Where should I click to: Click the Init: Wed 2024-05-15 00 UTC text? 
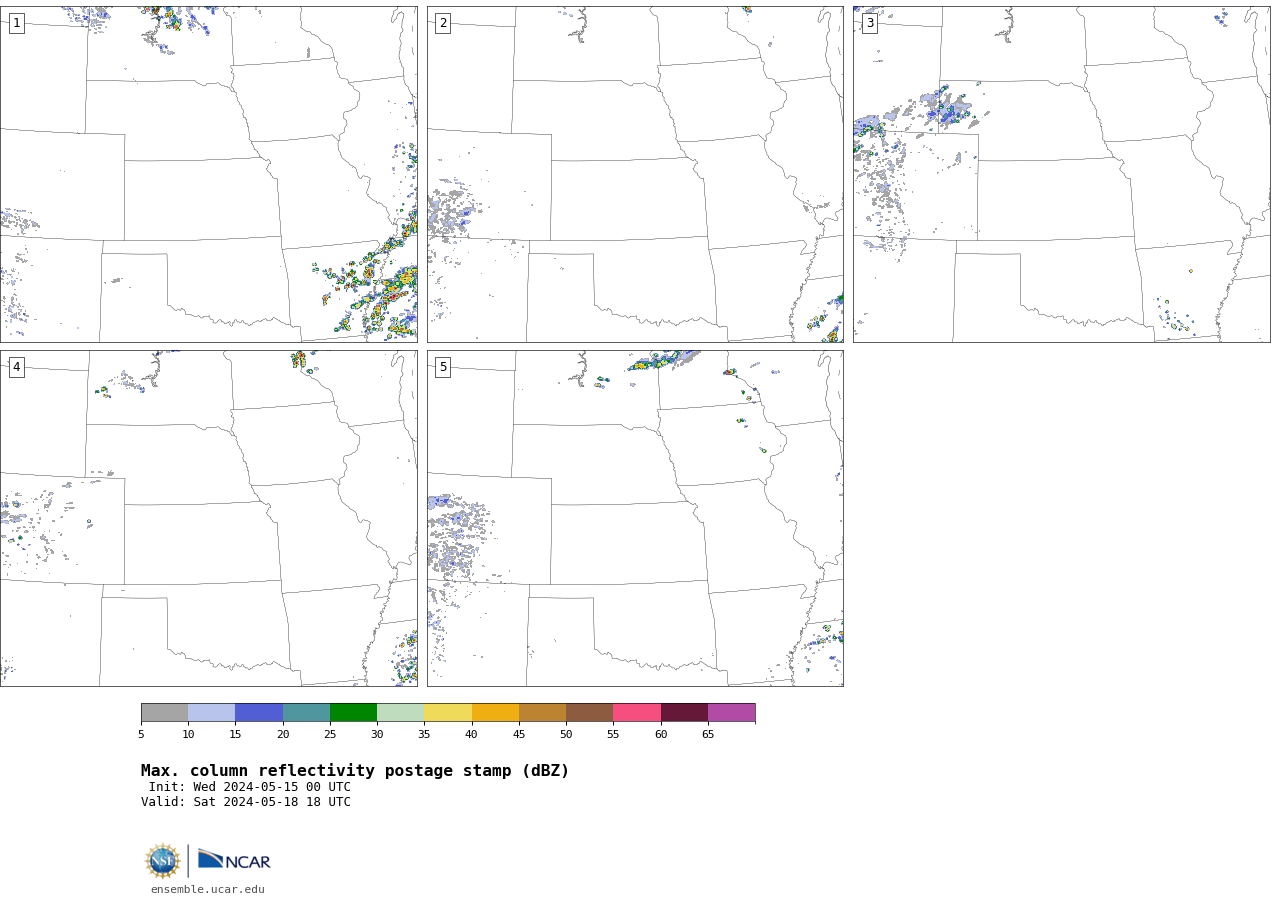click(x=250, y=787)
